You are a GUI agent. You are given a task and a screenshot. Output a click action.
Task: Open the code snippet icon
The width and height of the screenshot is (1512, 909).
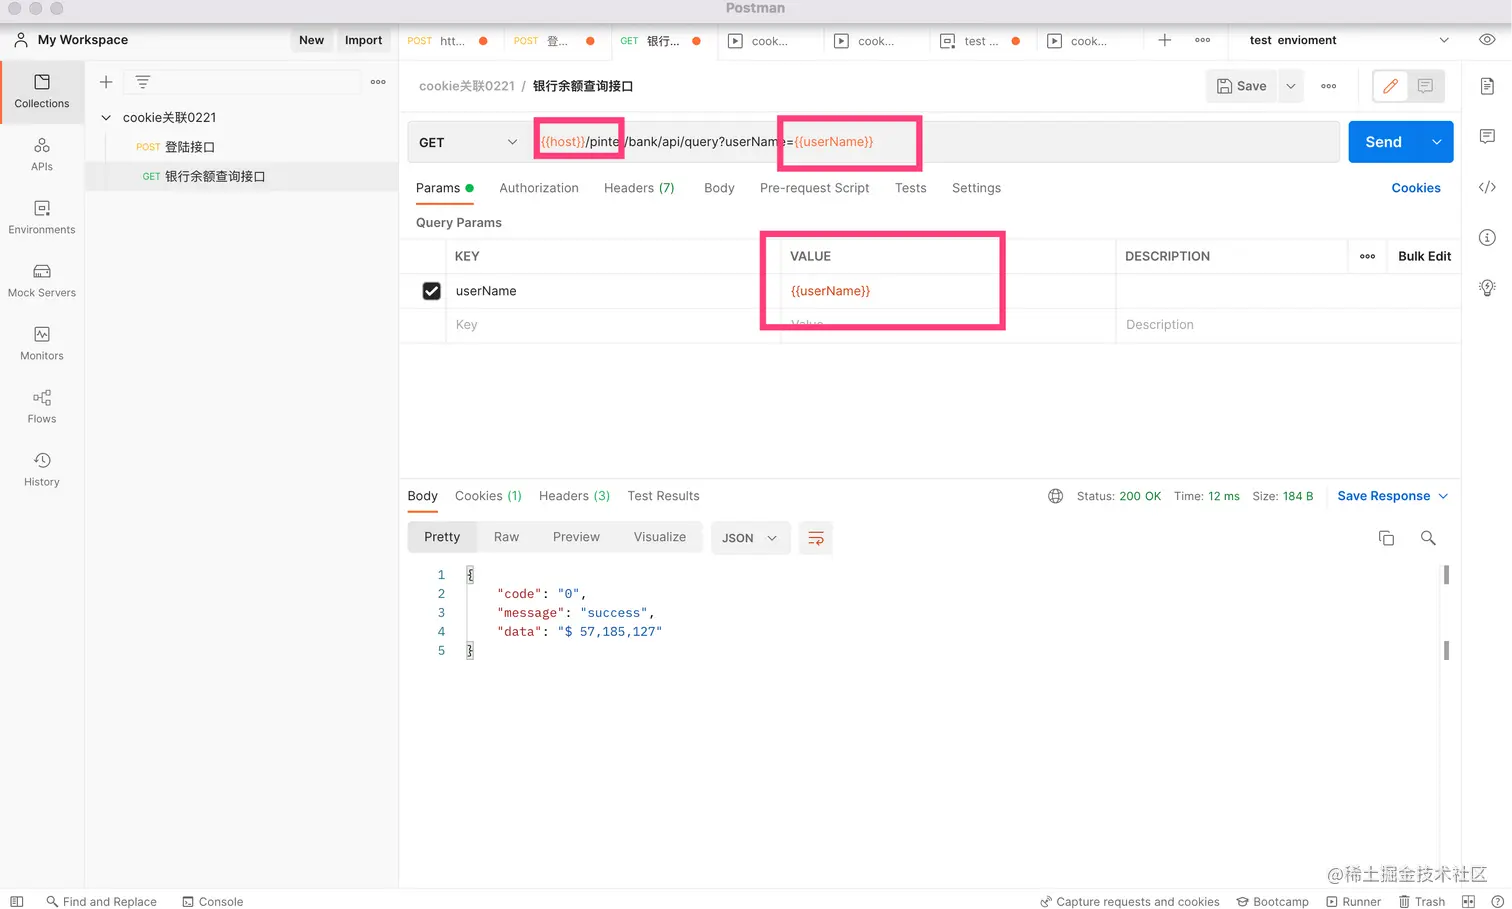(x=1487, y=187)
